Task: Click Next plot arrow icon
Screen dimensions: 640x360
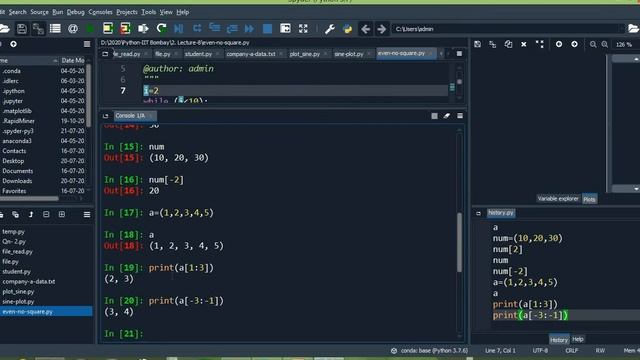Action: click(x=574, y=44)
